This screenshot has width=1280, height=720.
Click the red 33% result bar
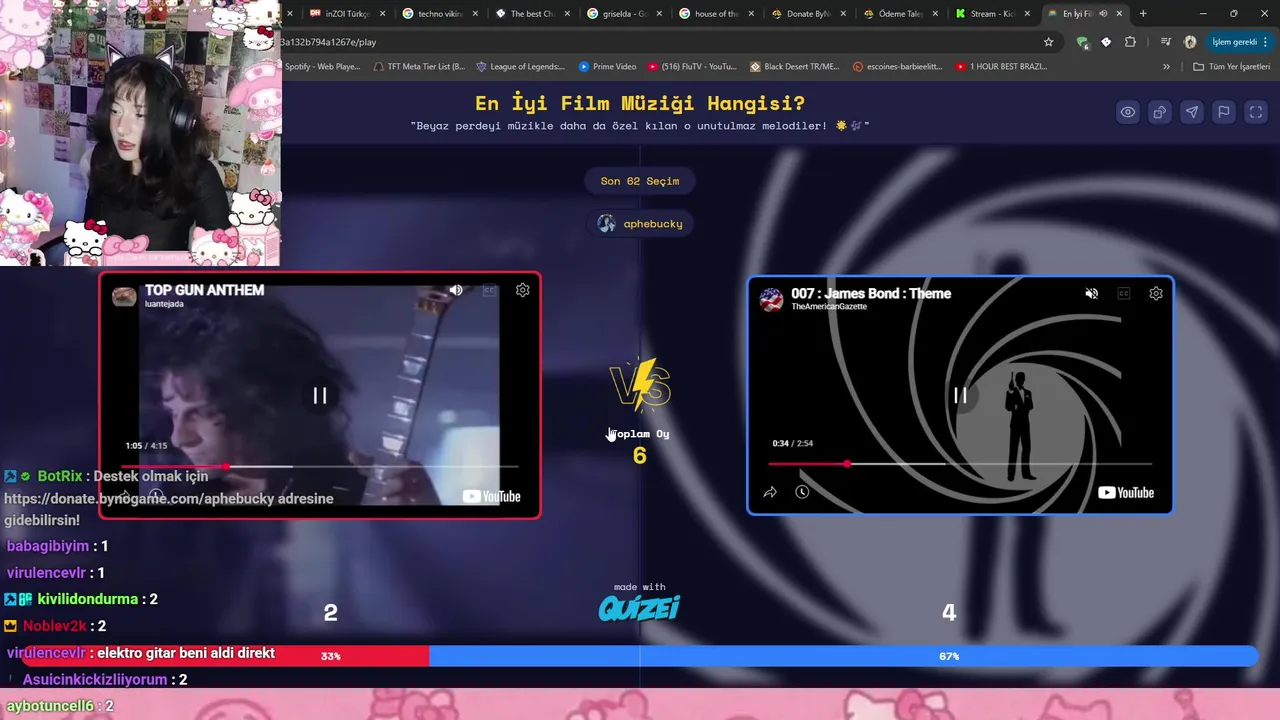tap(227, 656)
